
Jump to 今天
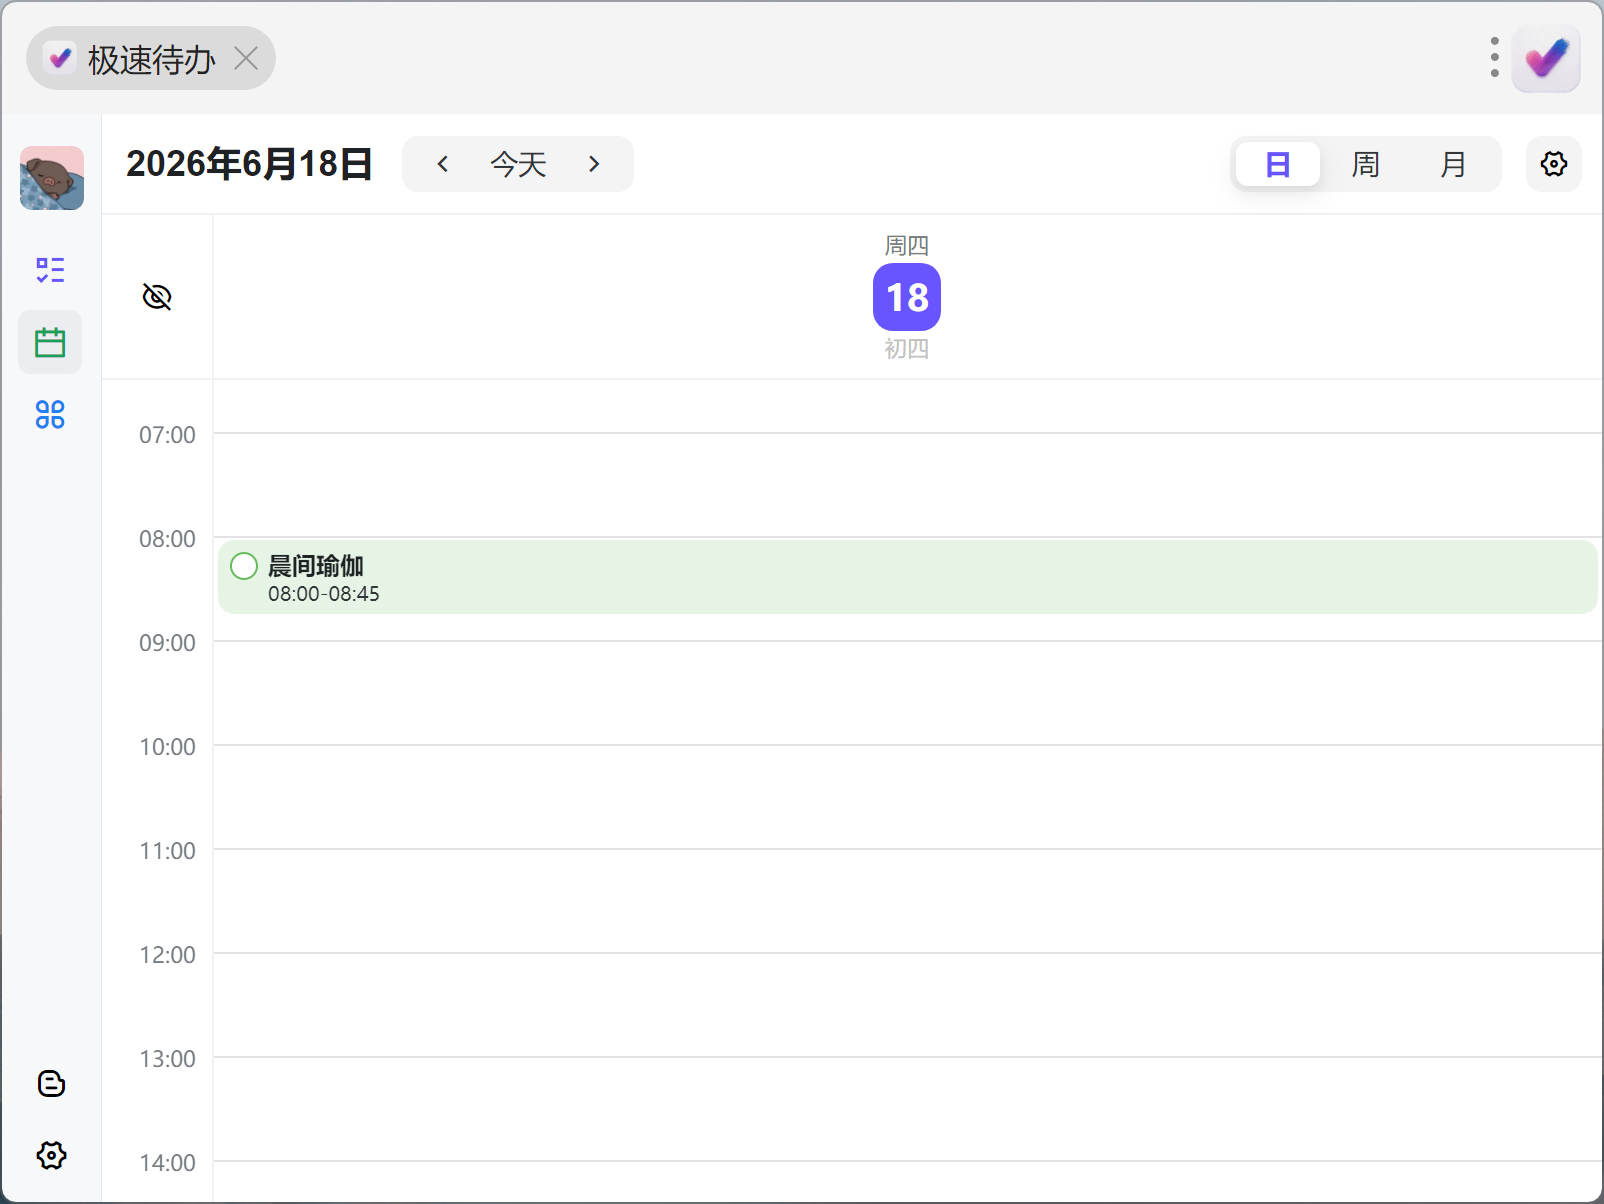coord(518,164)
